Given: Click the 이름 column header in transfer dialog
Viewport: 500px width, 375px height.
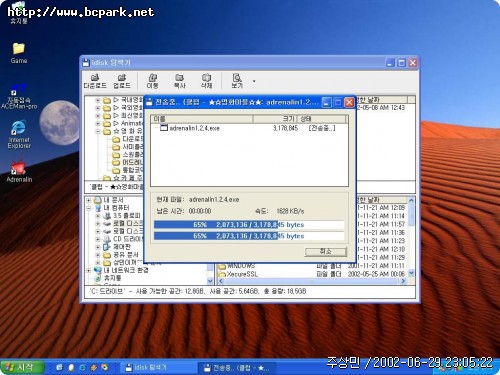Looking at the screenshot, I should [x=202, y=119].
